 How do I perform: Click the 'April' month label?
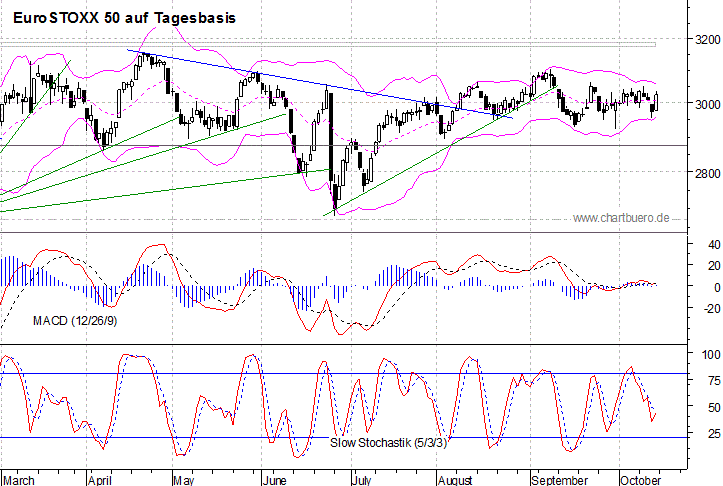click(x=100, y=480)
